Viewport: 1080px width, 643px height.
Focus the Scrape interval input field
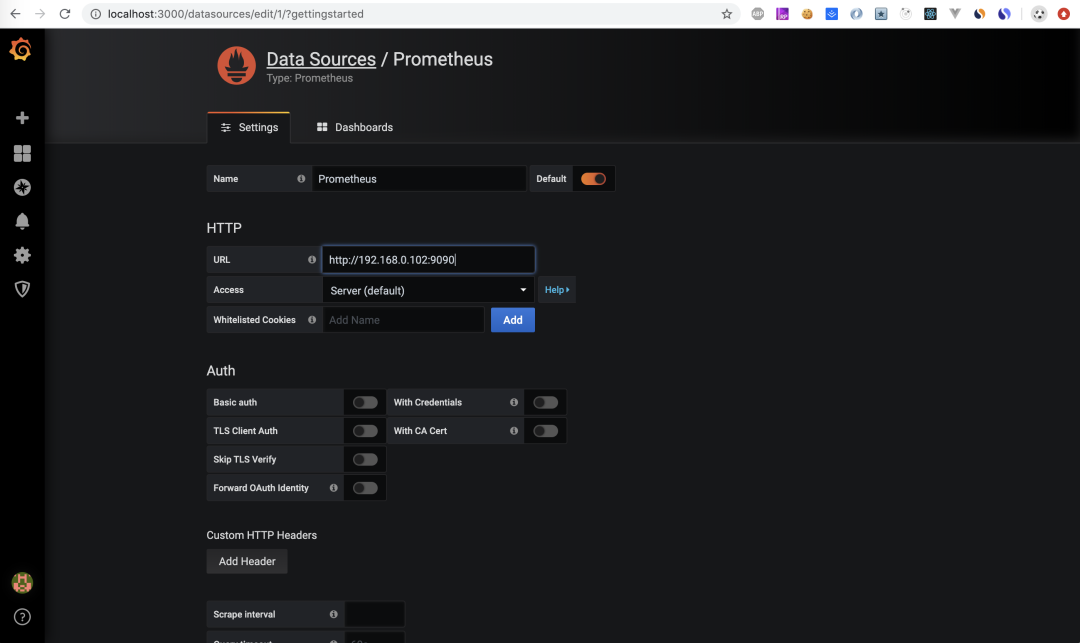[375, 614]
